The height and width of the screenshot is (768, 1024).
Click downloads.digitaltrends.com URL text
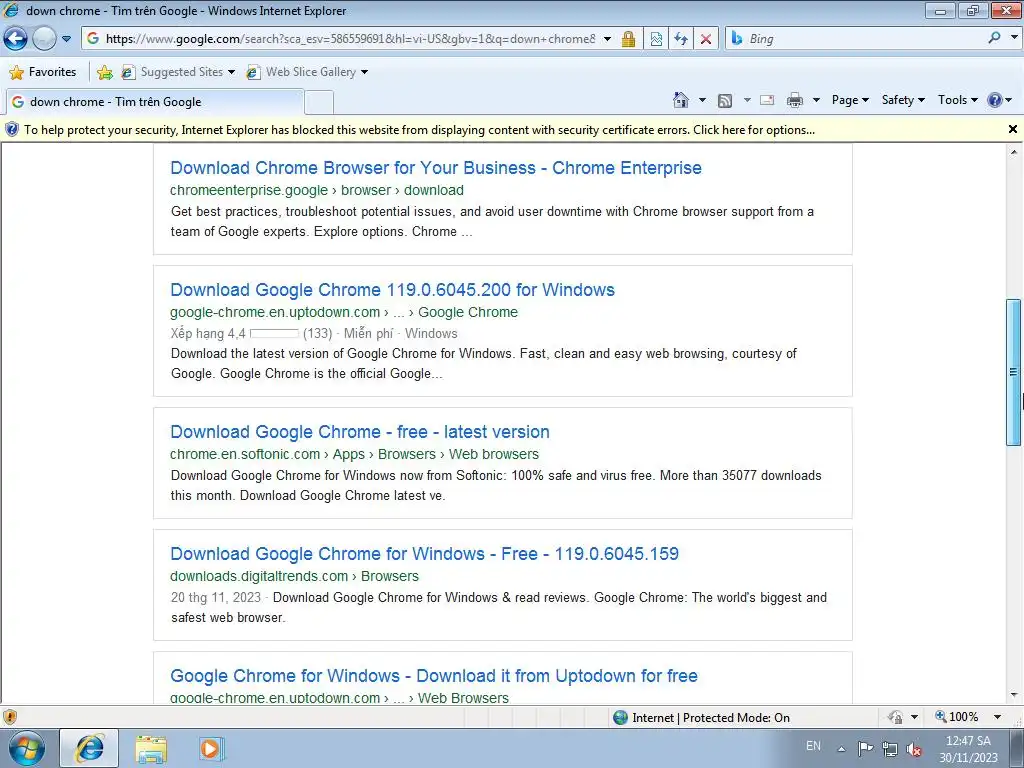coord(259,576)
